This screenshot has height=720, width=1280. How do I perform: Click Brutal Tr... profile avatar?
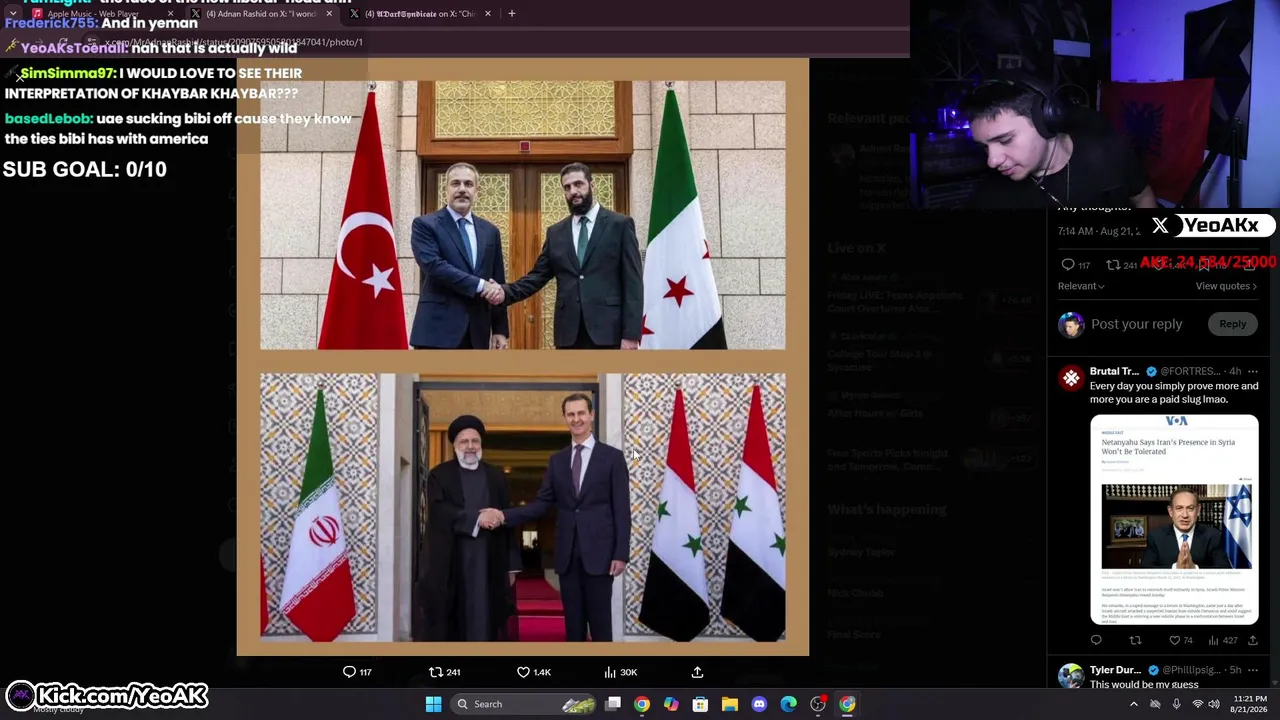point(1071,378)
